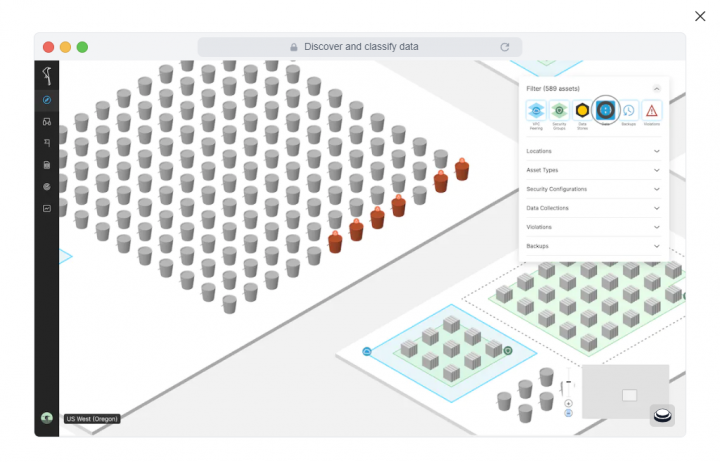
Task: Expand the Security Configurations section
Action: click(x=593, y=189)
